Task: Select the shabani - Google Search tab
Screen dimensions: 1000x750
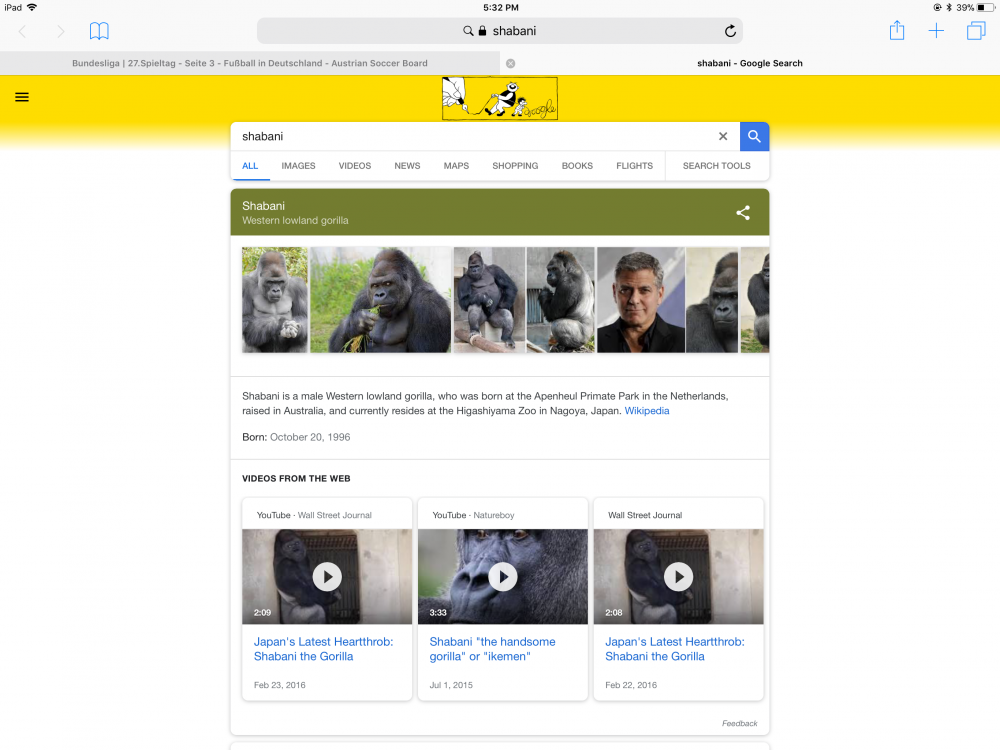Action: click(x=749, y=63)
